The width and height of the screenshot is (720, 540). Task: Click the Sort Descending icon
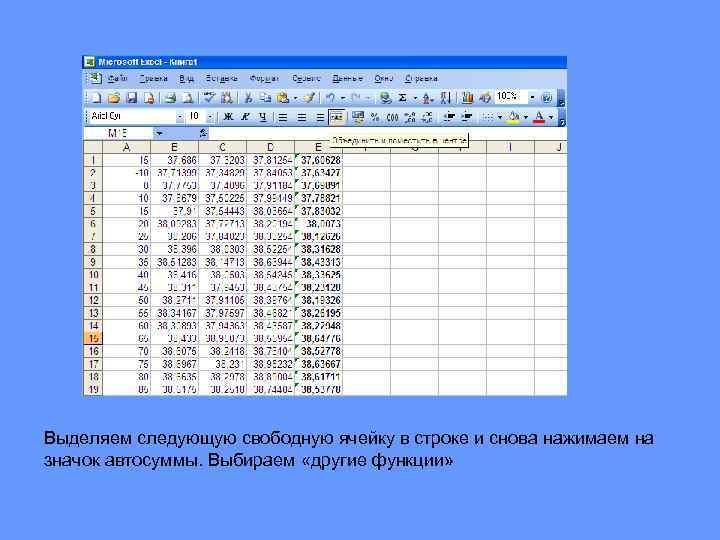[x=445, y=97]
